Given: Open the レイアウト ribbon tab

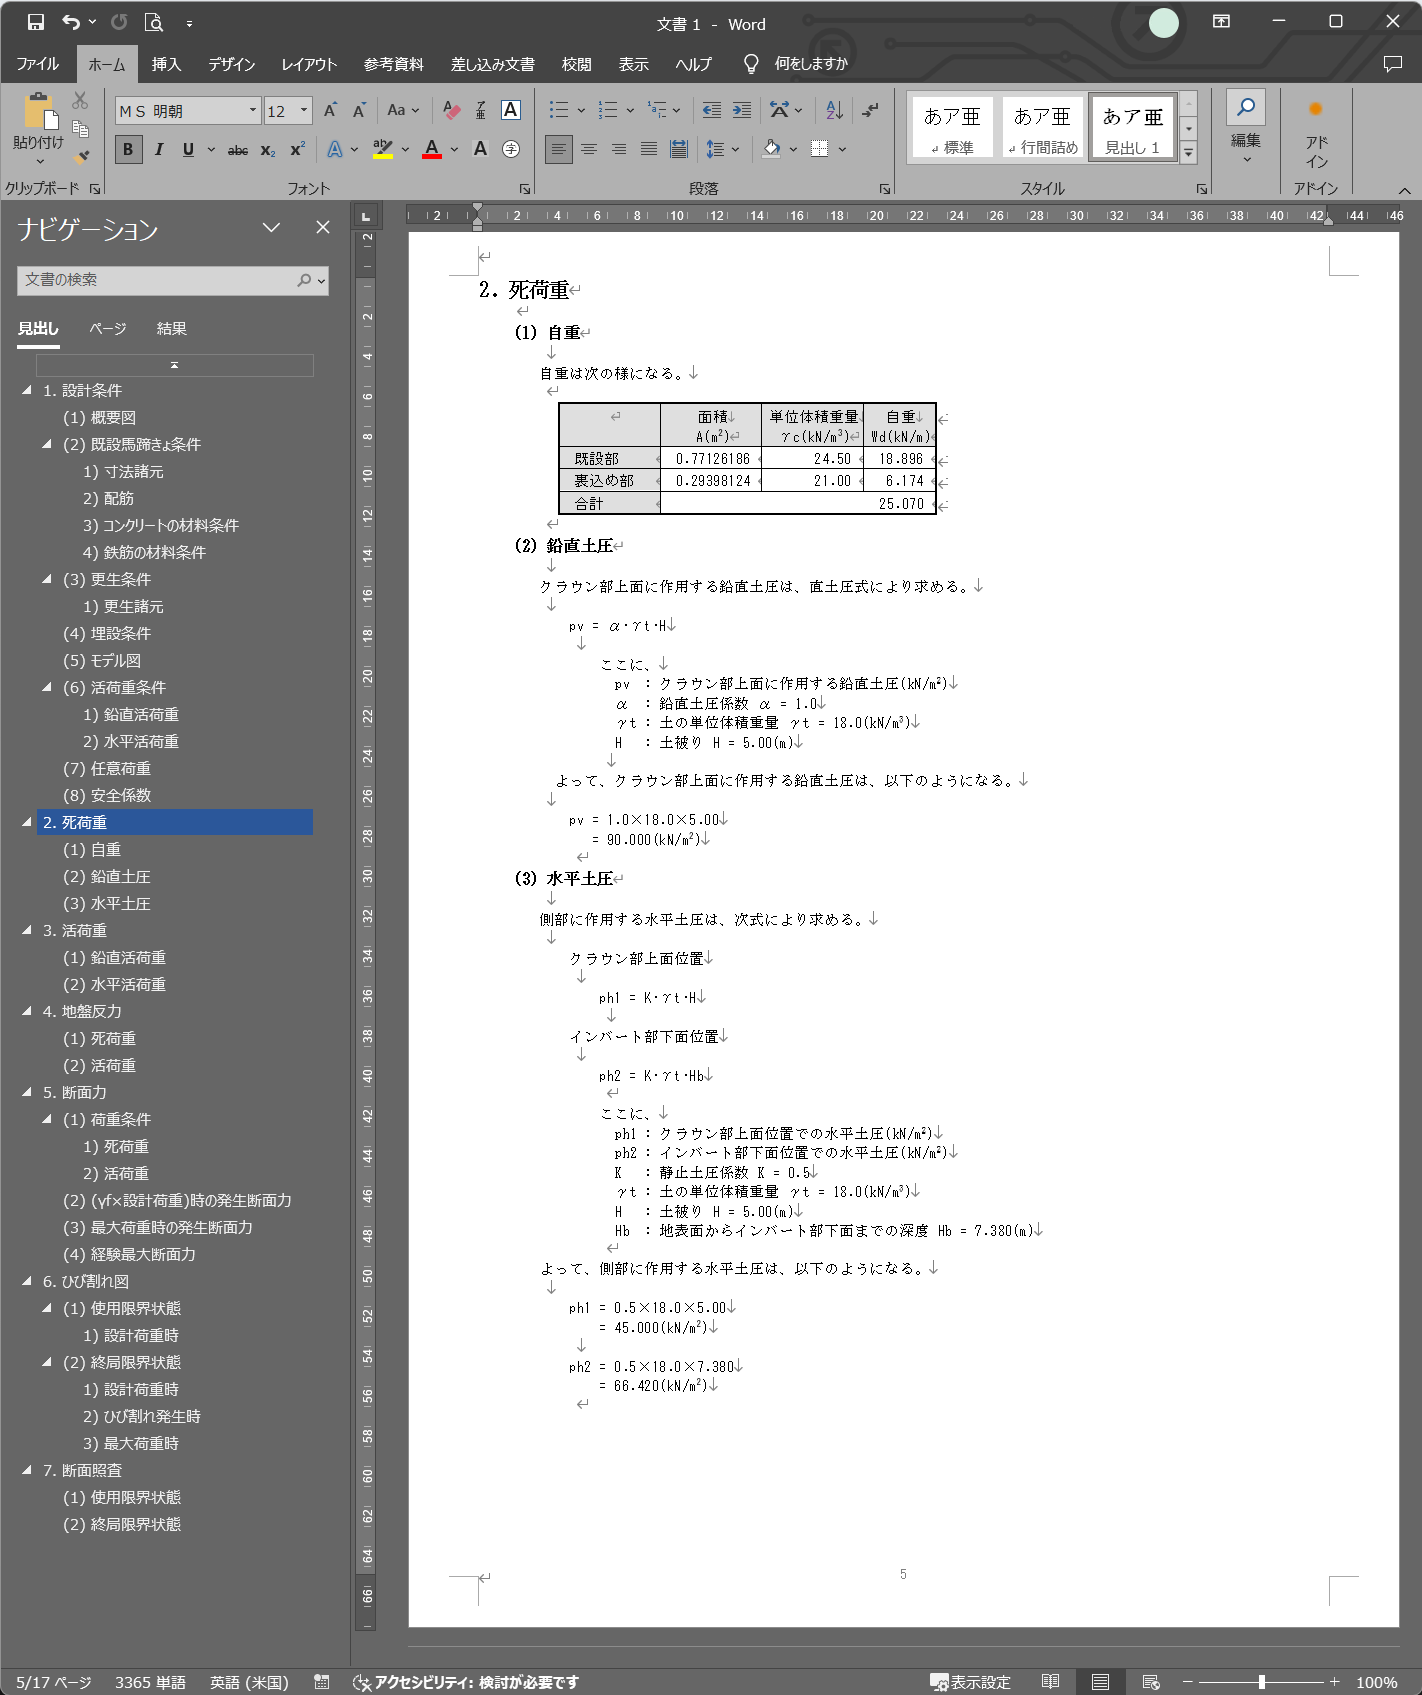Looking at the screenshot, I should click(x=309, y=64).
